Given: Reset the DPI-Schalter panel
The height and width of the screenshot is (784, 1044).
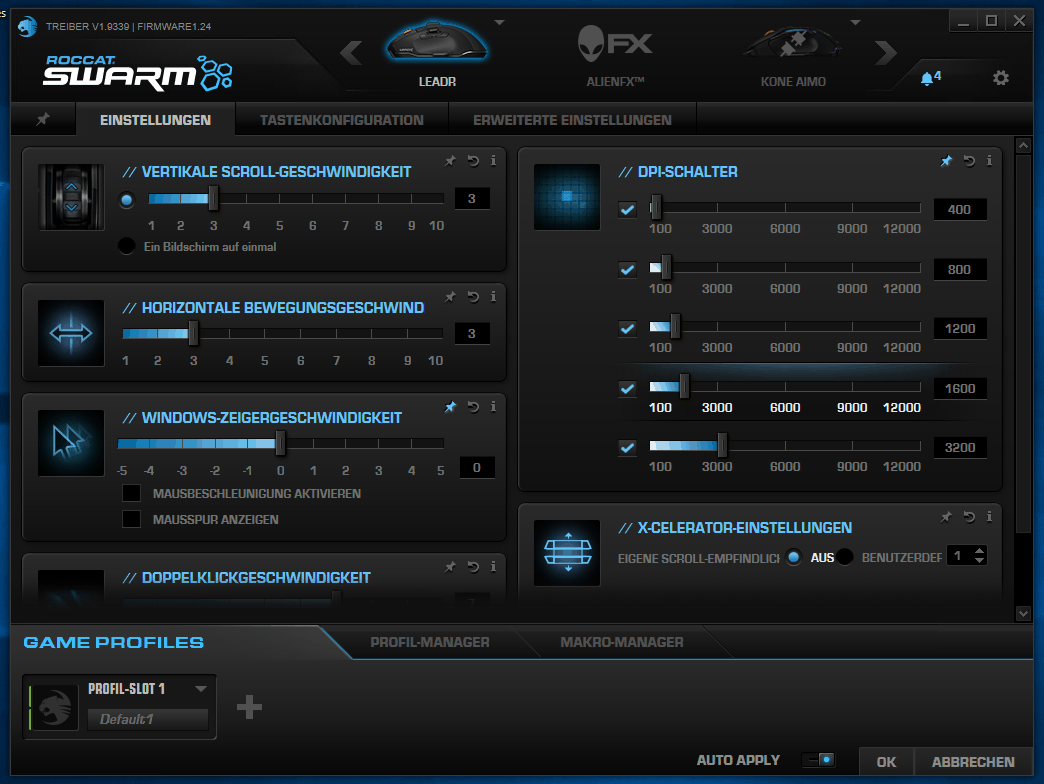Looking at the screenshot, I should [969, 160].
